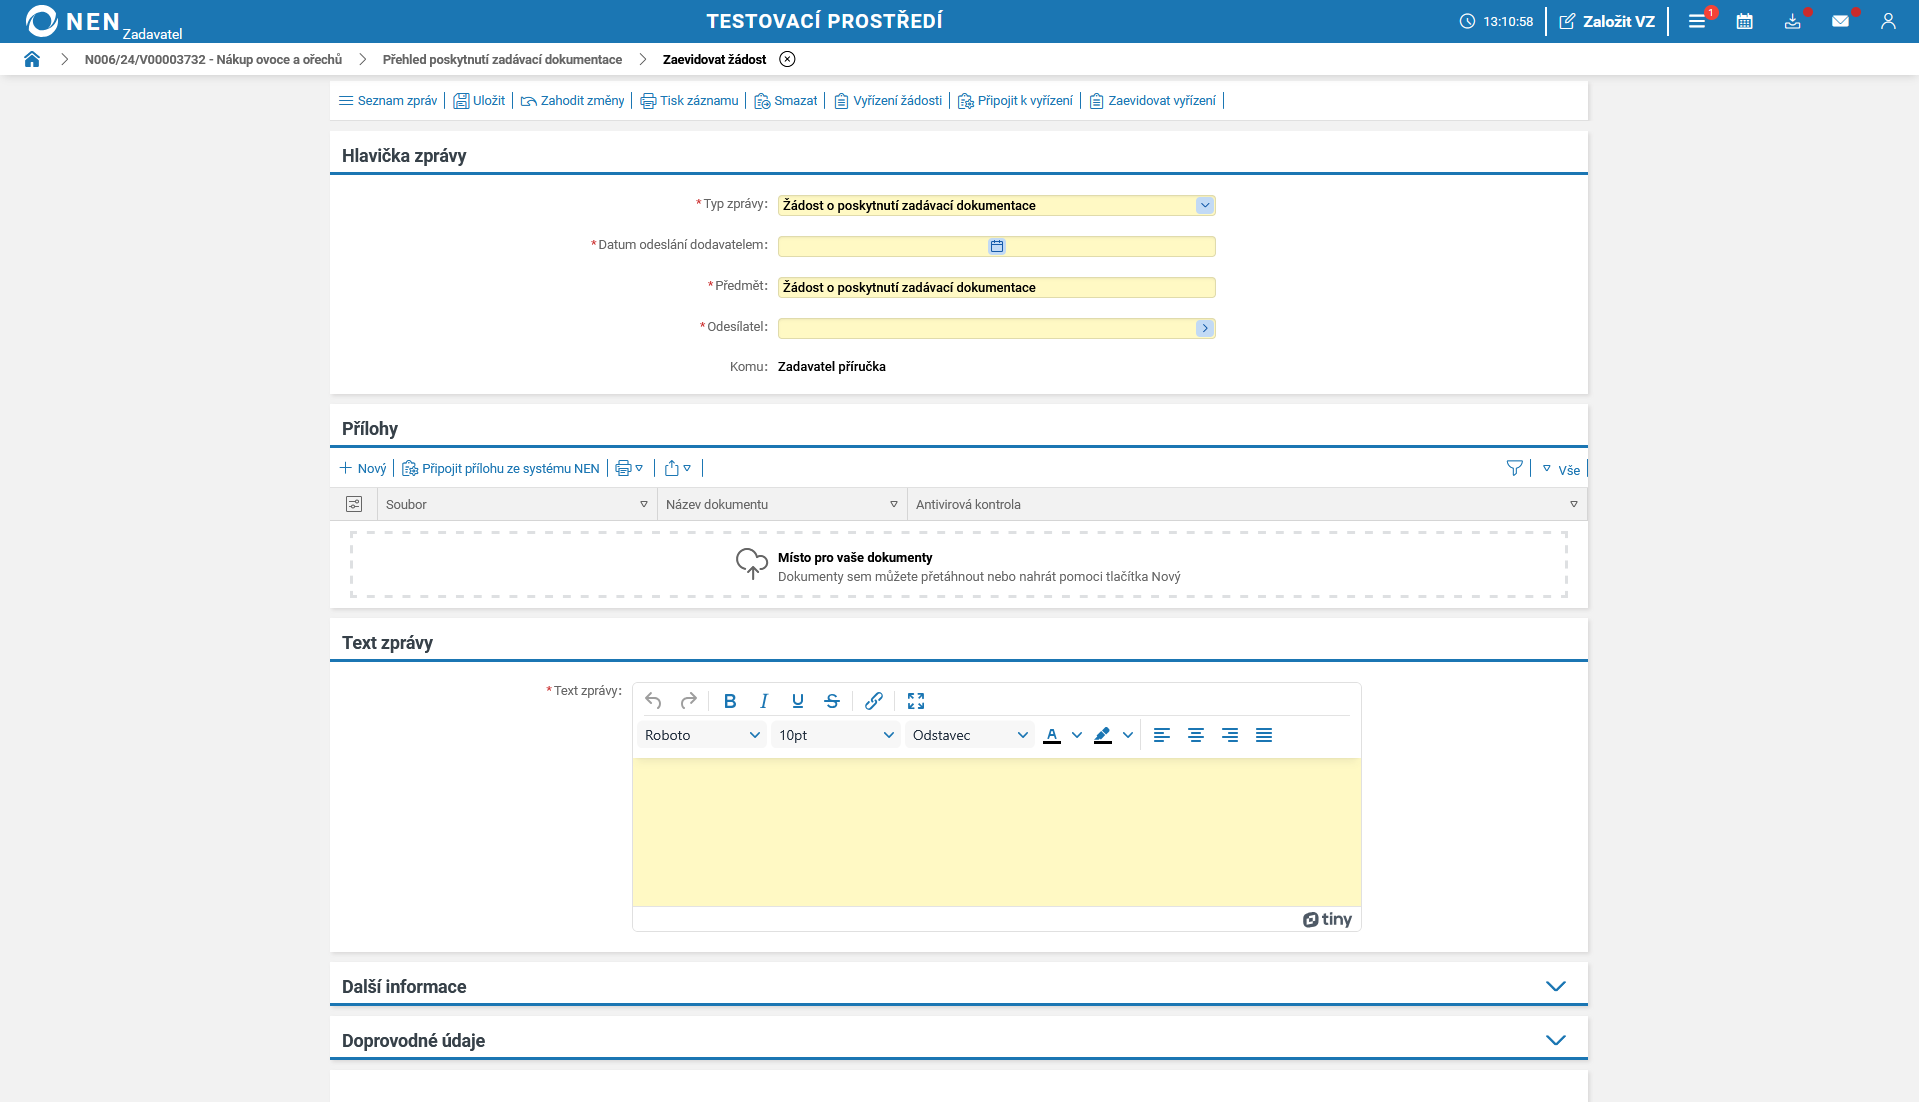The image size is (1919, 1102).
Task: Open the calendar icon in top bar
Action: coord(1744,21)
